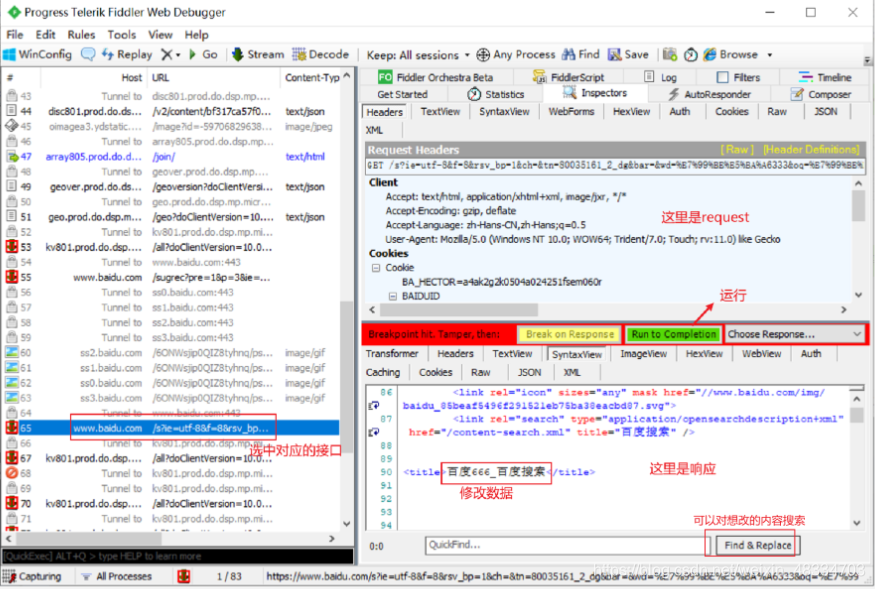This screenshot has height=589, width=875.
Task: Open the Filters tab
Action: [738, 77]
